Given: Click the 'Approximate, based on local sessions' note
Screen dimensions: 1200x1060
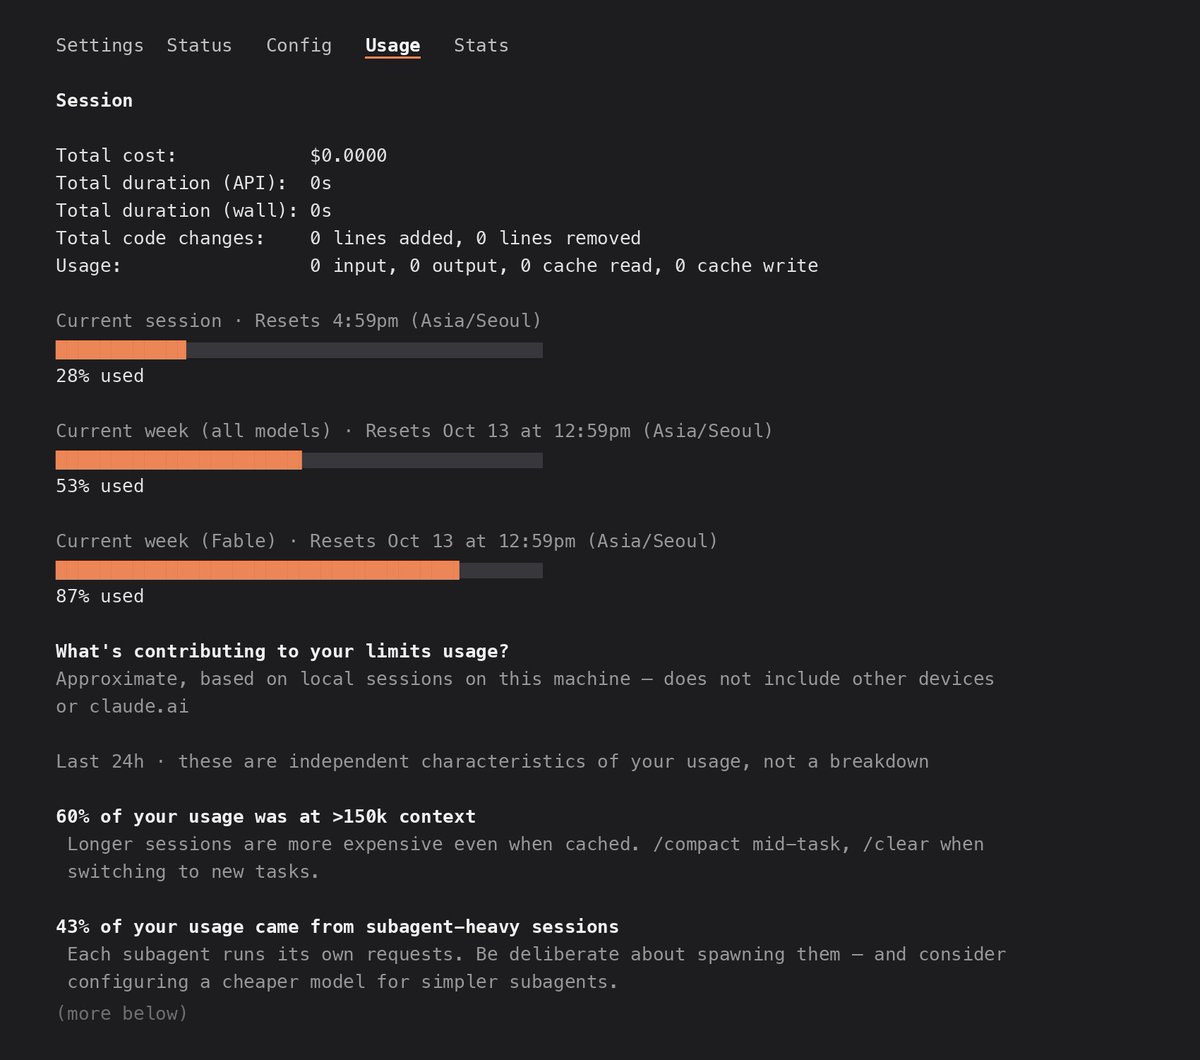Looking at the screenshot, I should tap(525, 693).
